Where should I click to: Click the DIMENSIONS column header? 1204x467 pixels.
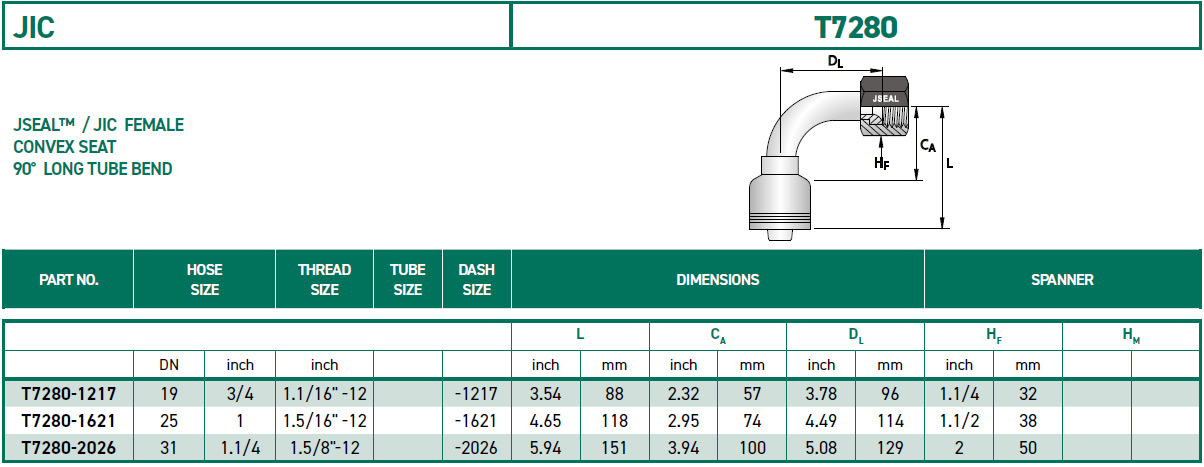(717, 280)
